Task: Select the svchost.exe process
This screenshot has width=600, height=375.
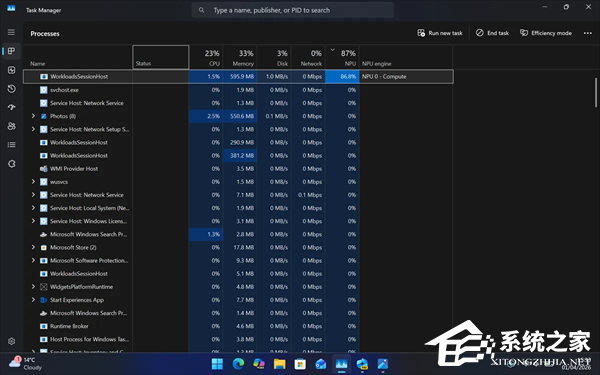Action: (238, 90)
